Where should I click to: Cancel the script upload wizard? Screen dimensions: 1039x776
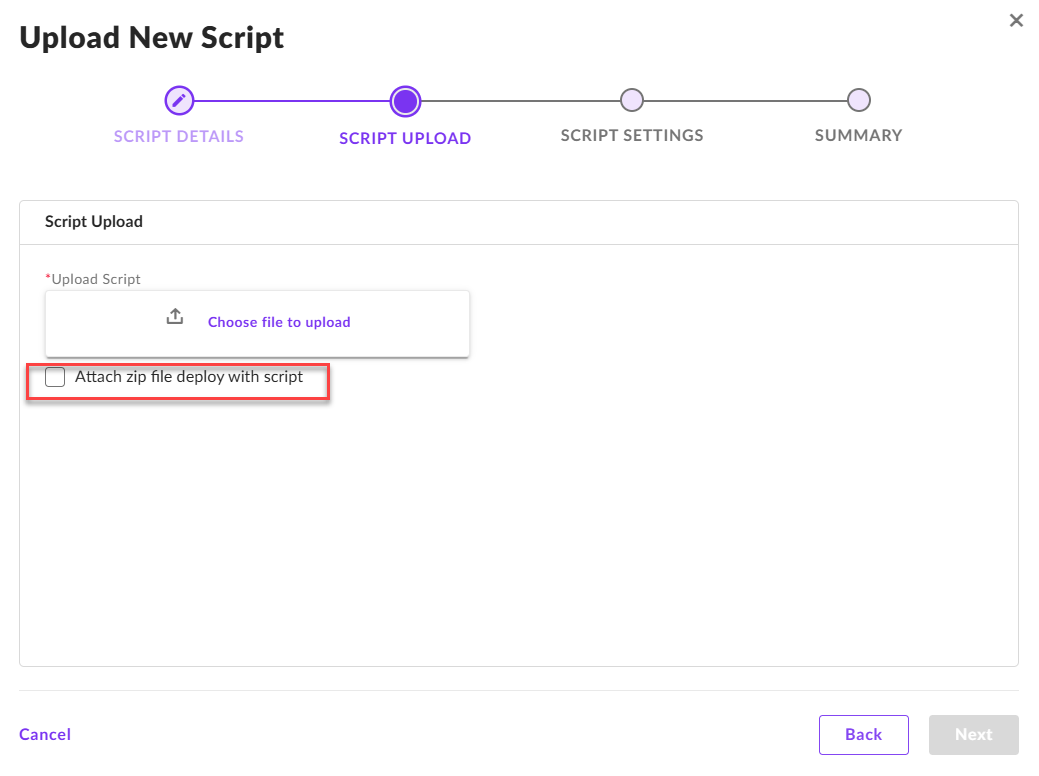pyautogui.click(x=45, y=734)
